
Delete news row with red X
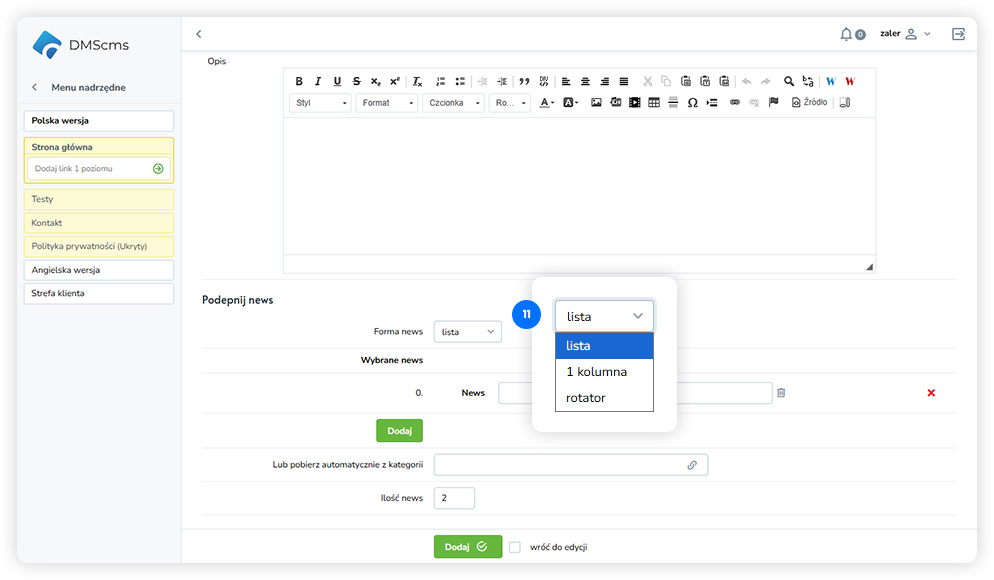[x=931, y=393]
